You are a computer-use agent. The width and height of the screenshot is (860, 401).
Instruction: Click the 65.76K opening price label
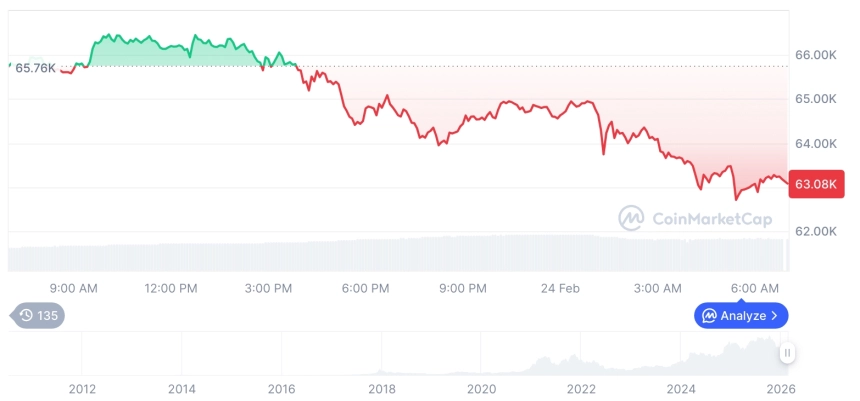(37, 68)
